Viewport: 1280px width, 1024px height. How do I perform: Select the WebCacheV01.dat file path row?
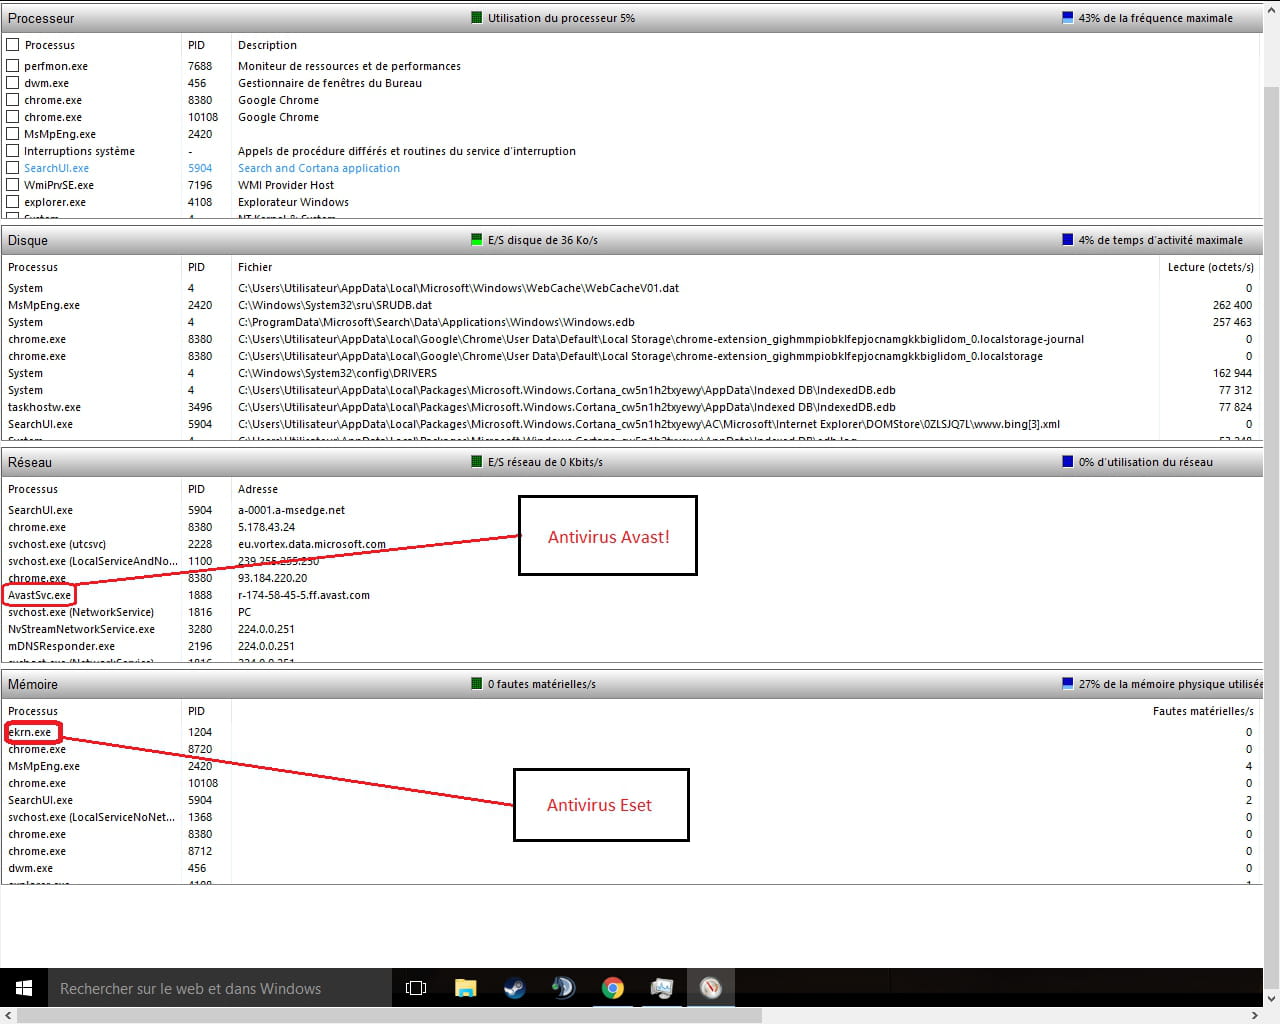[x=458, y=288]
